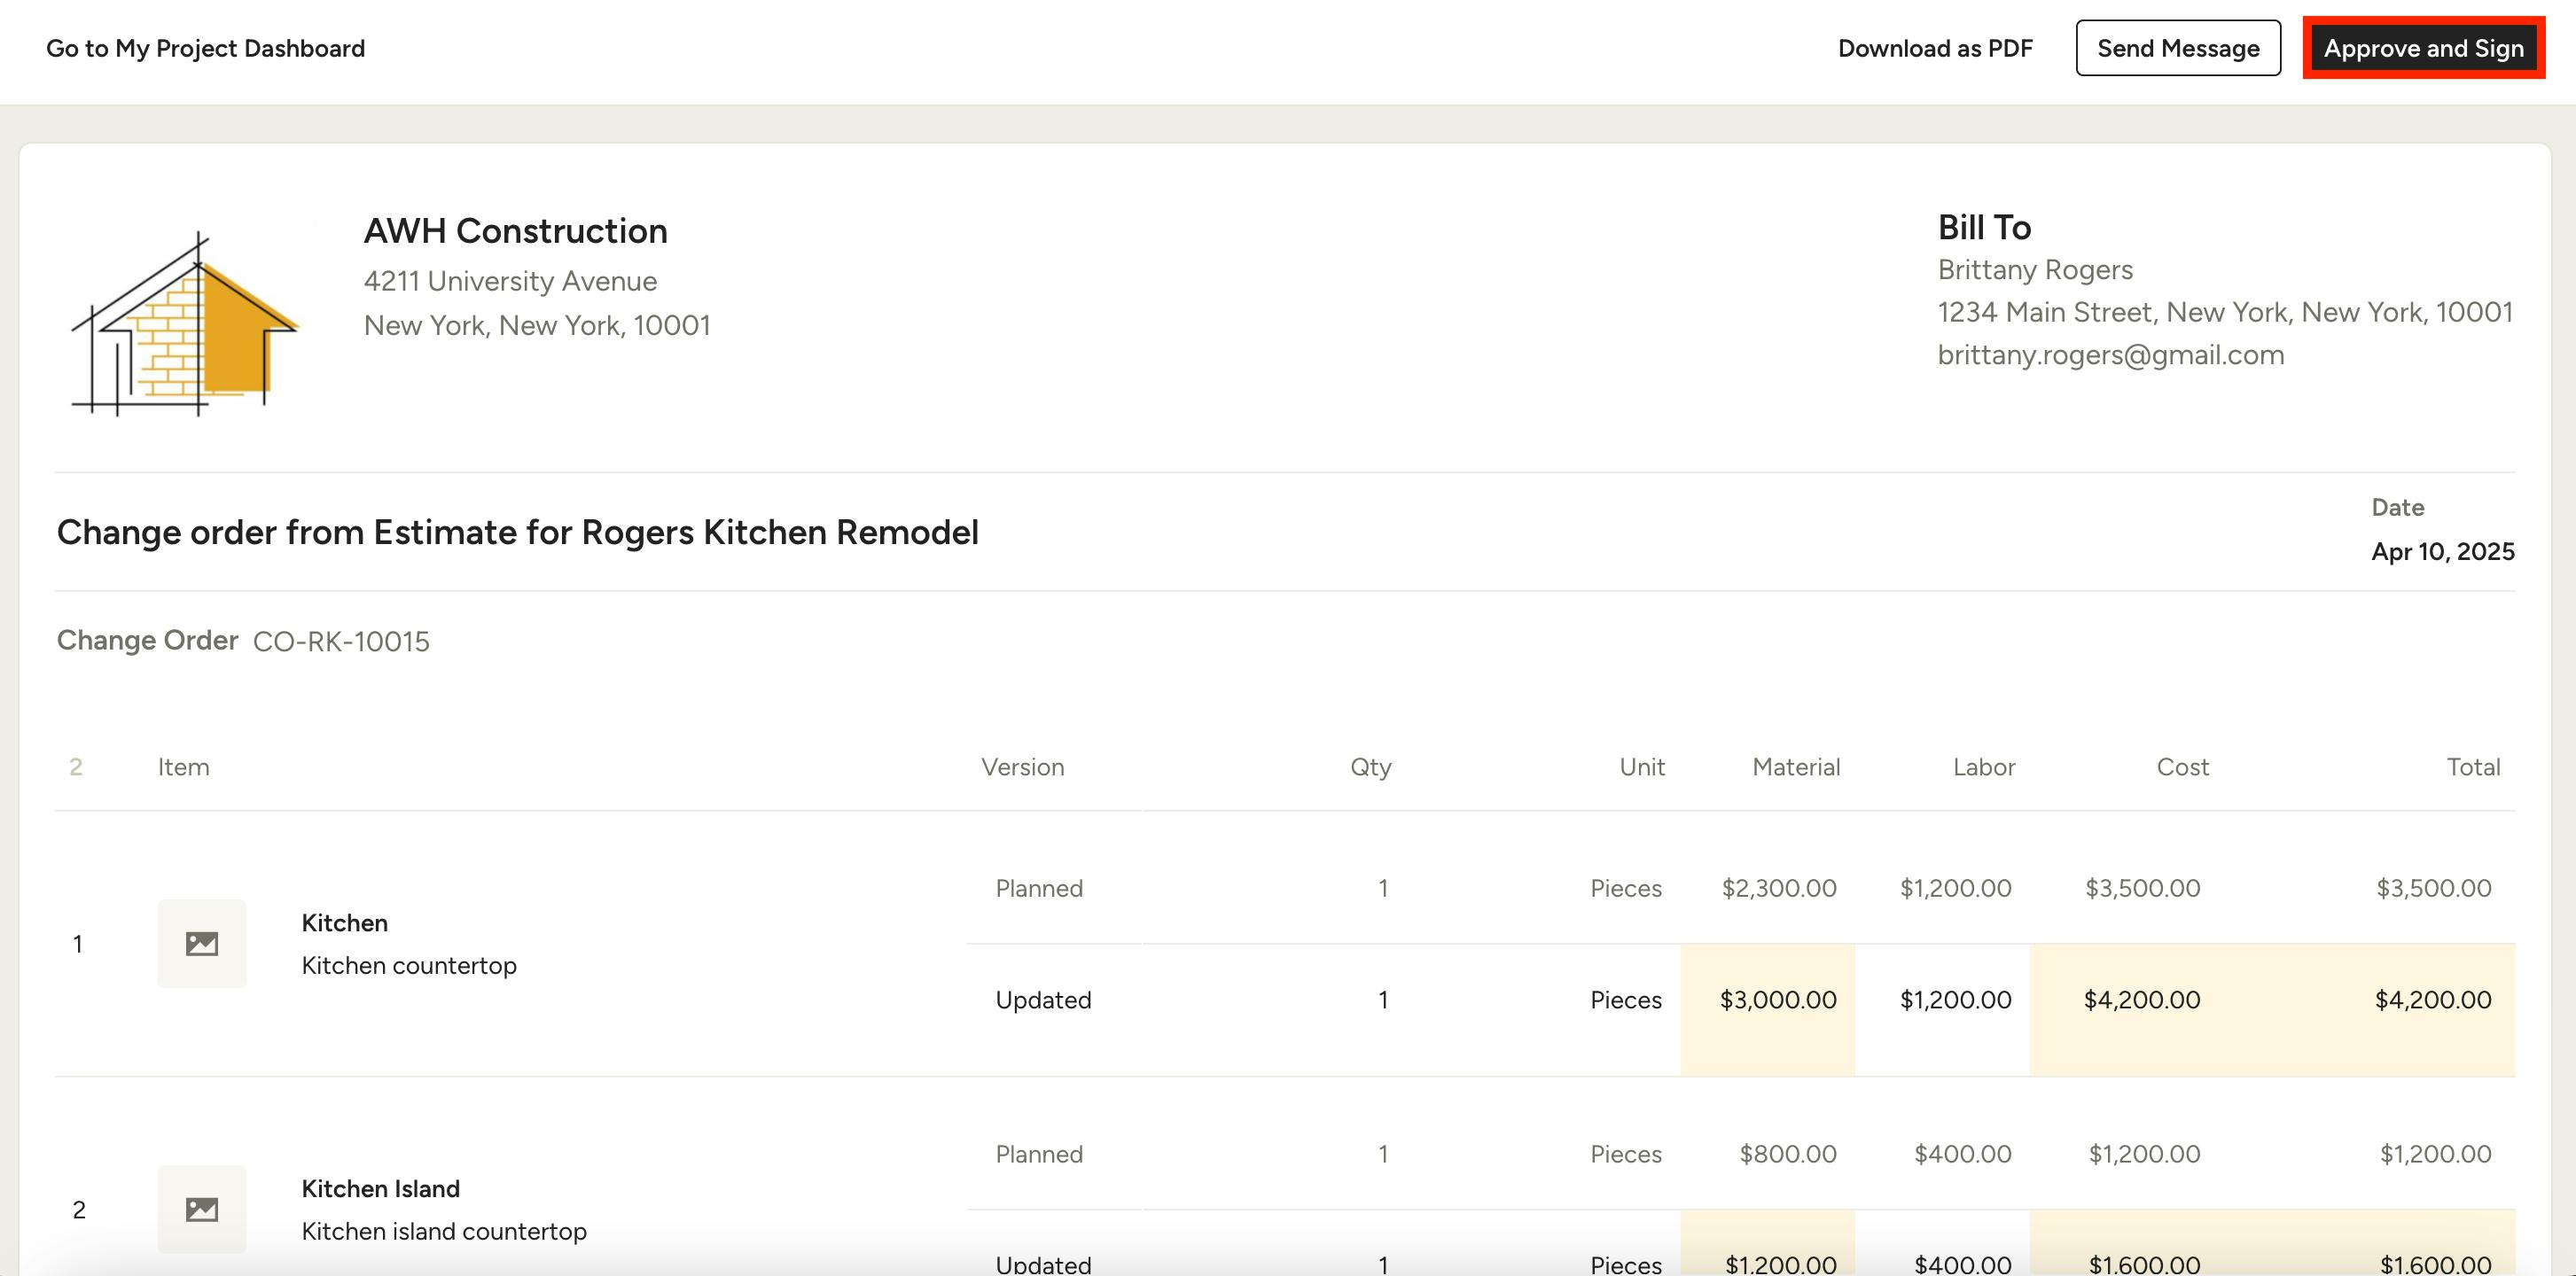Click the Total column header

coord(2472,767)
